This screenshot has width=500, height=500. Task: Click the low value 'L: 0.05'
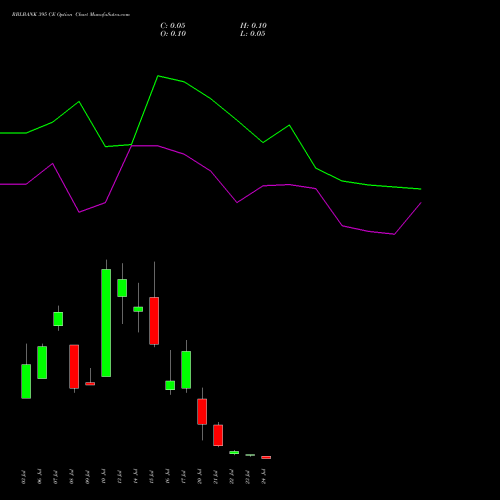coord(253,34)
